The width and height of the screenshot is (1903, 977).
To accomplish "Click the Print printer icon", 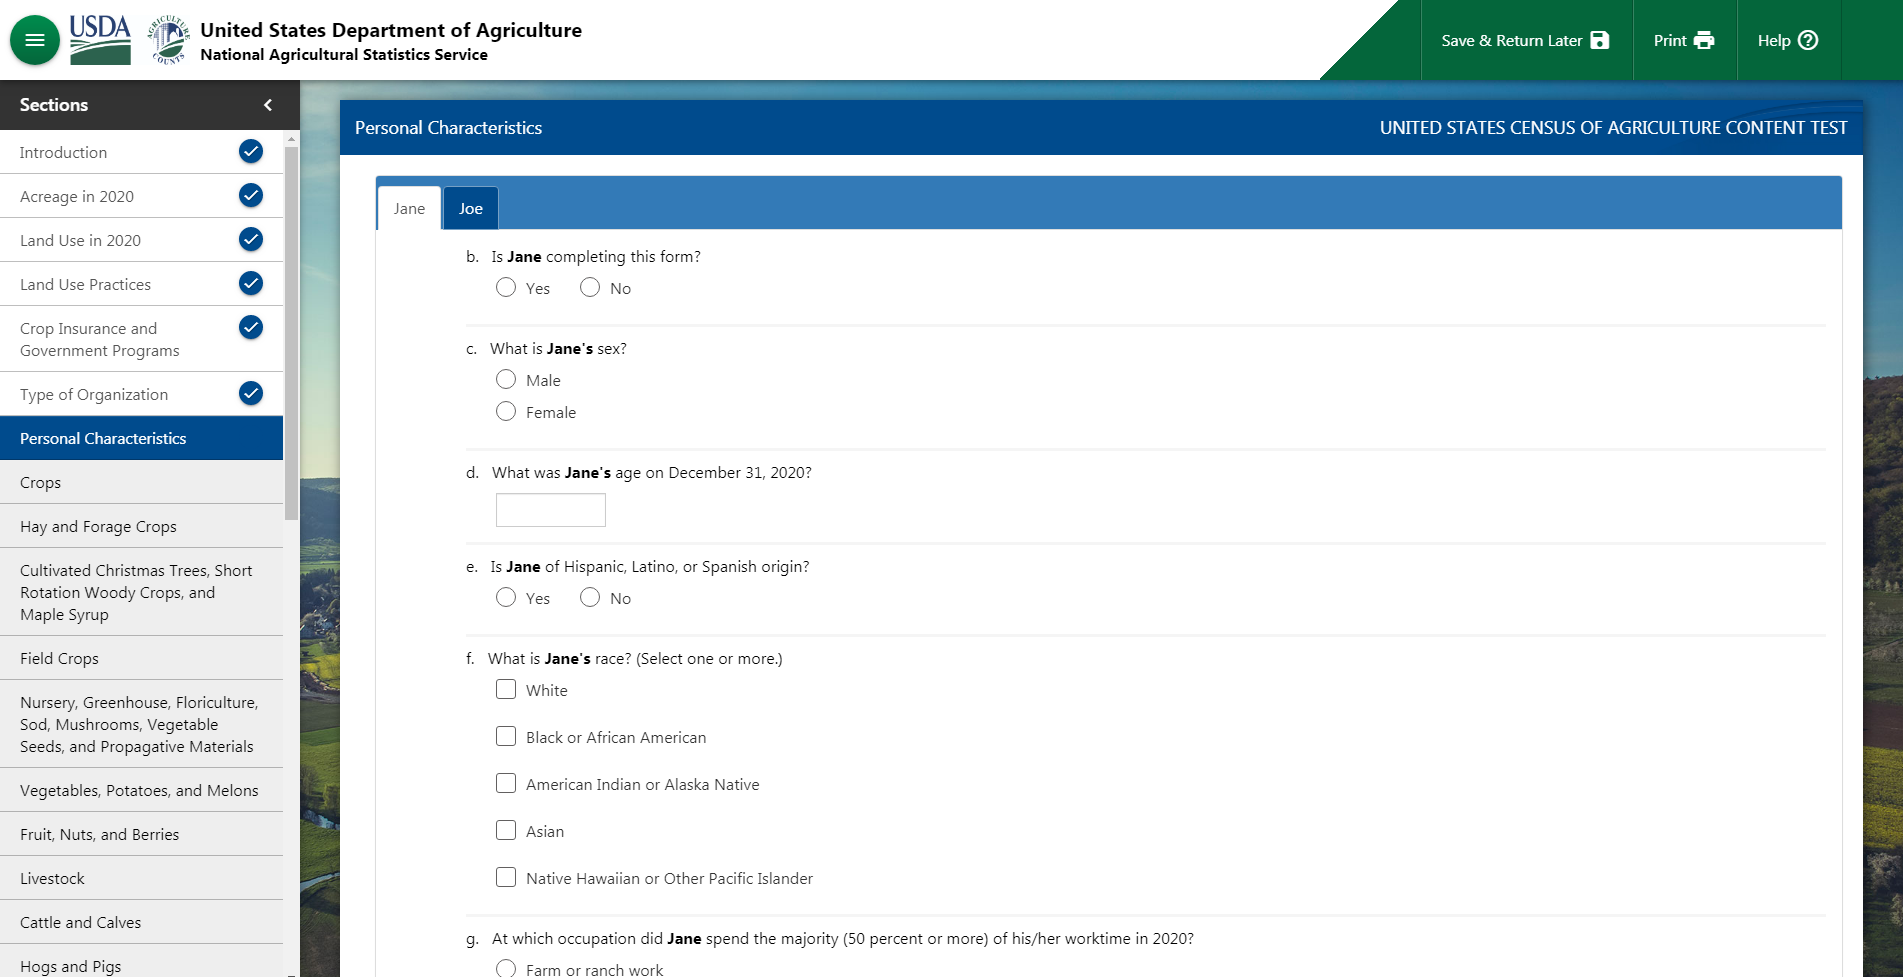I will click(1704, 40).
